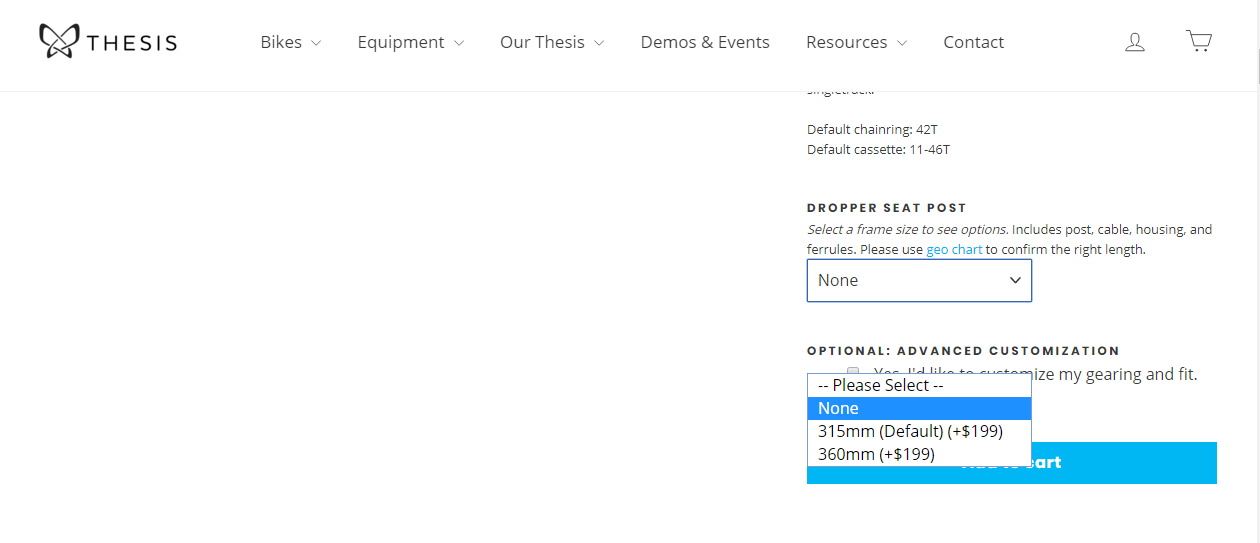
Task: Click the DROPPER SEAT POST heading
Action: tap(887, 208)
